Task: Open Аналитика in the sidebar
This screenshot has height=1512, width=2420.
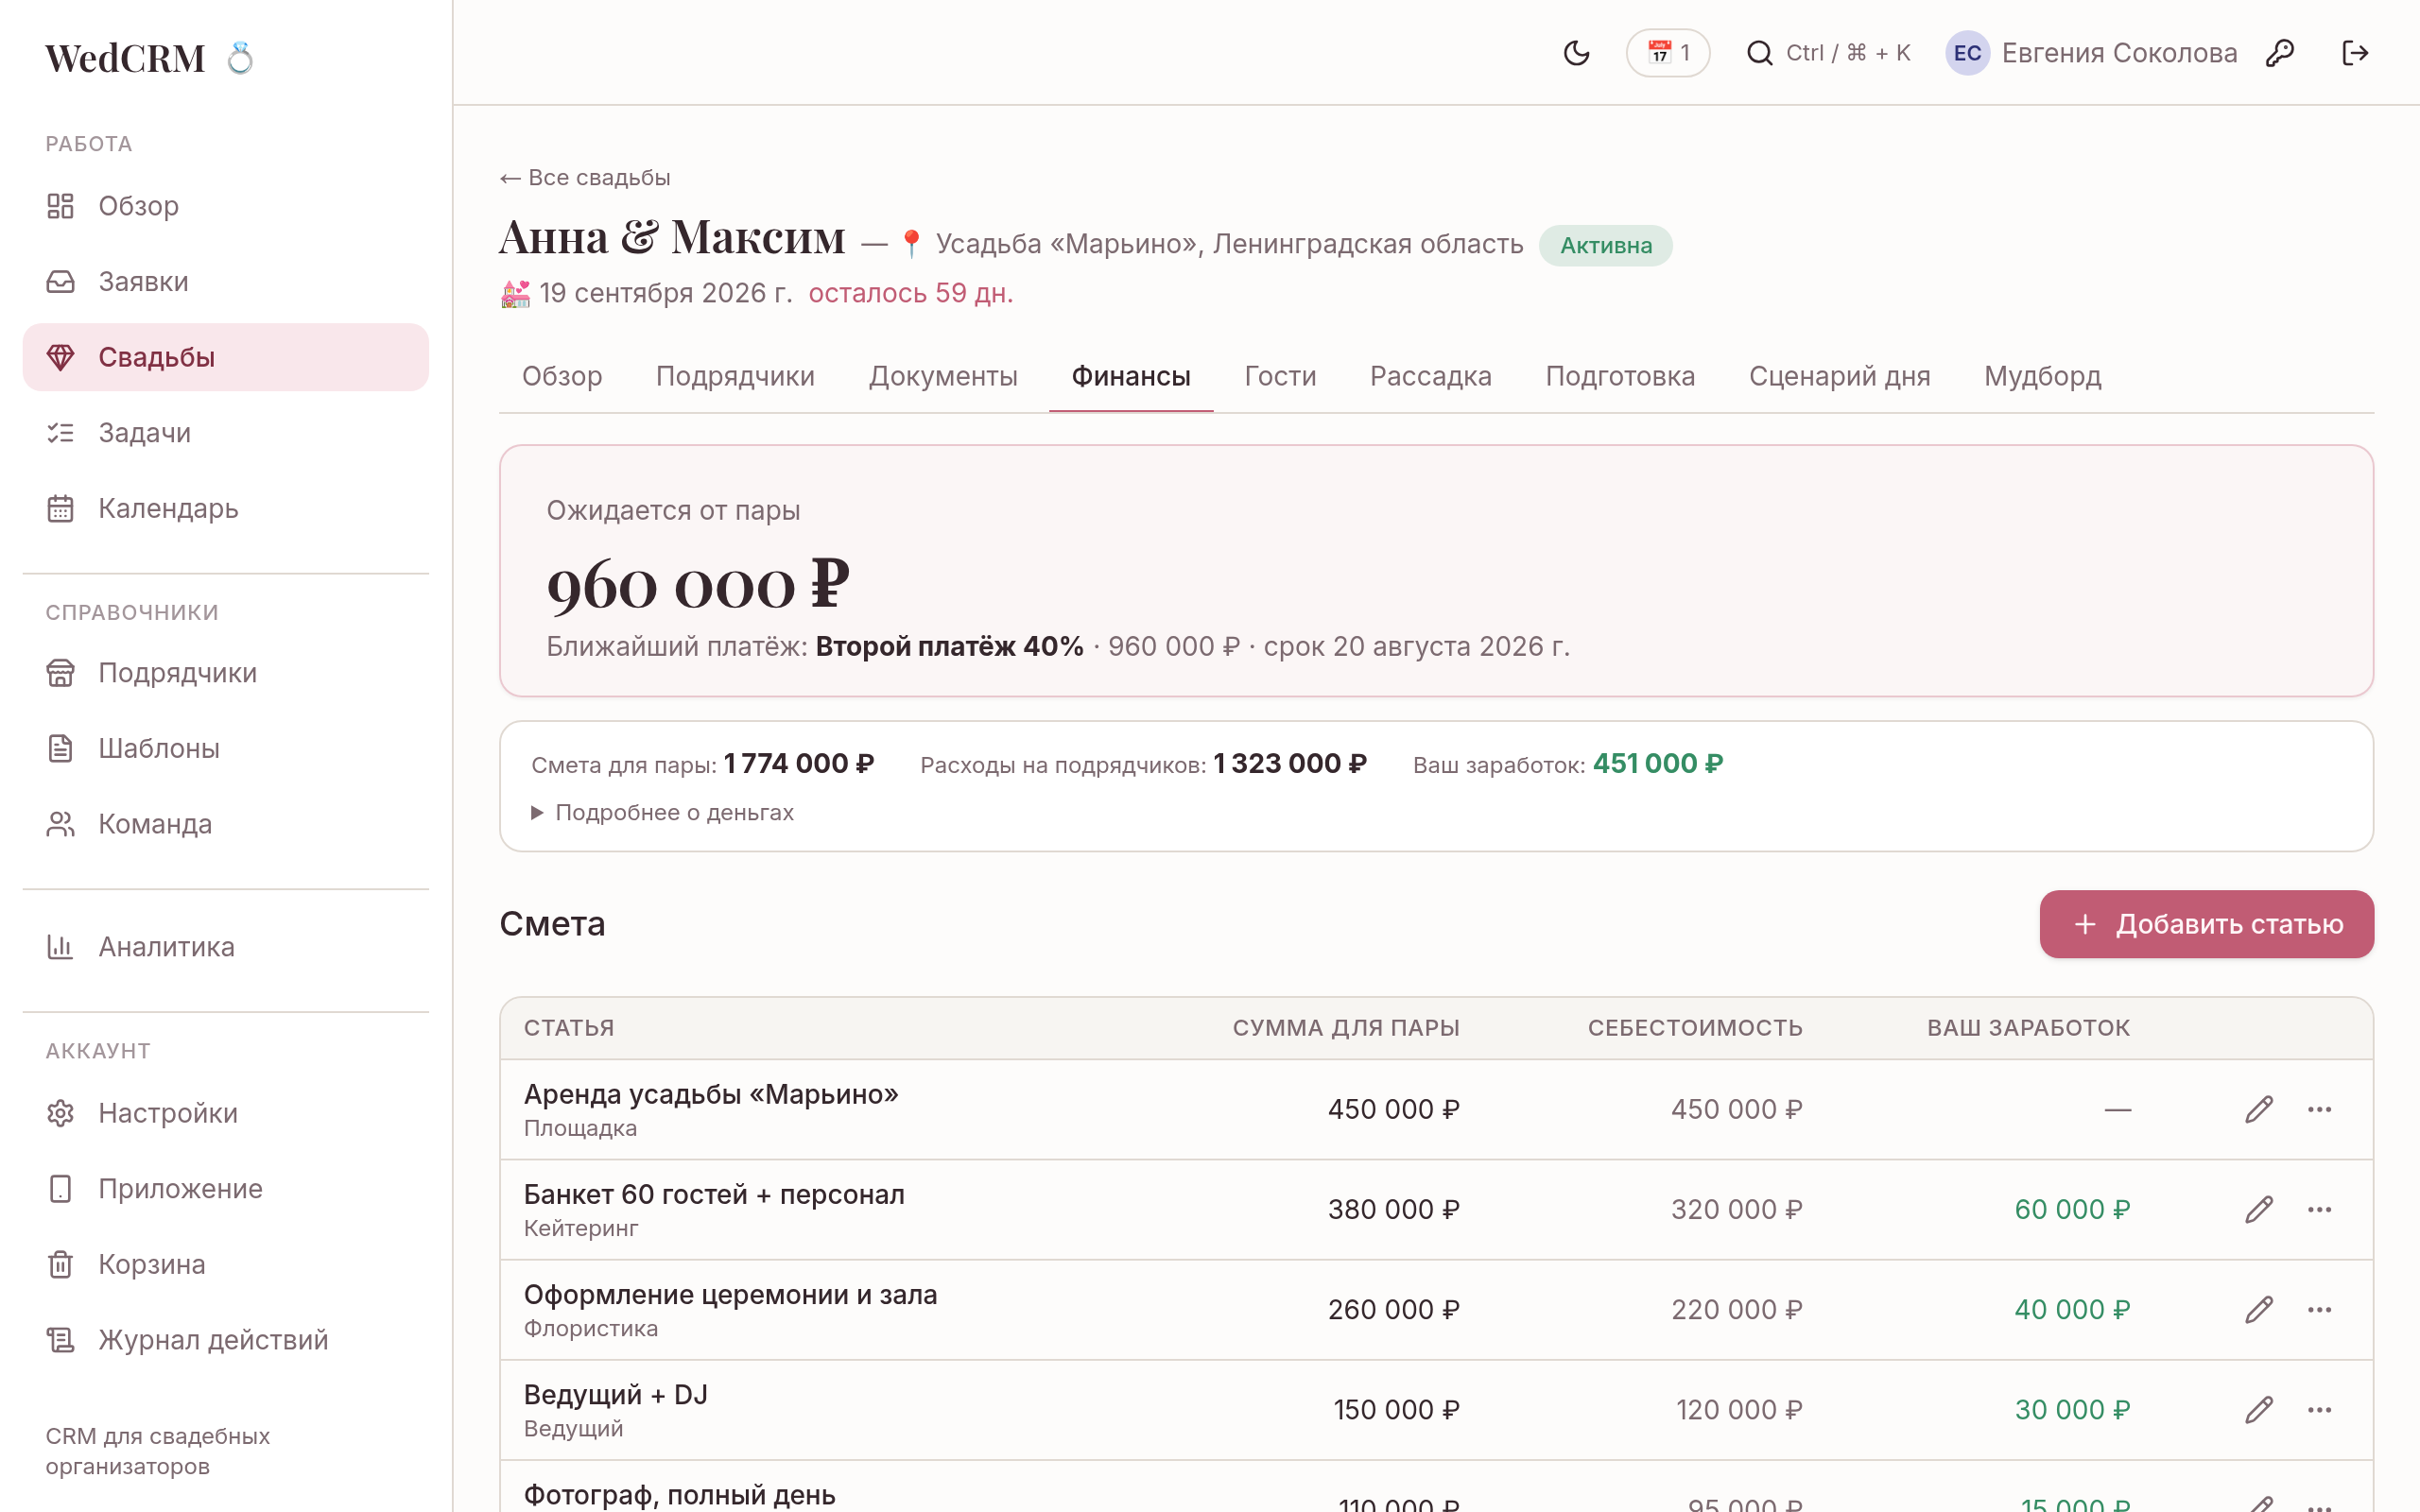Action: coord(226,947)
